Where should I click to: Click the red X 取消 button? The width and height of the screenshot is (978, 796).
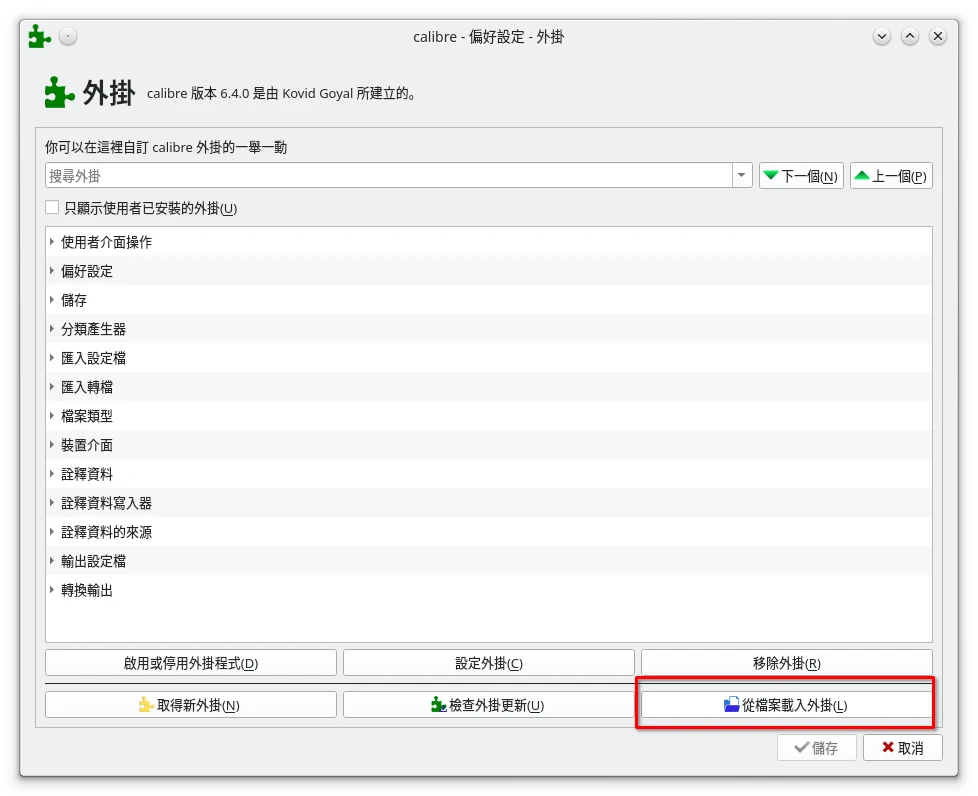[902, 748]
